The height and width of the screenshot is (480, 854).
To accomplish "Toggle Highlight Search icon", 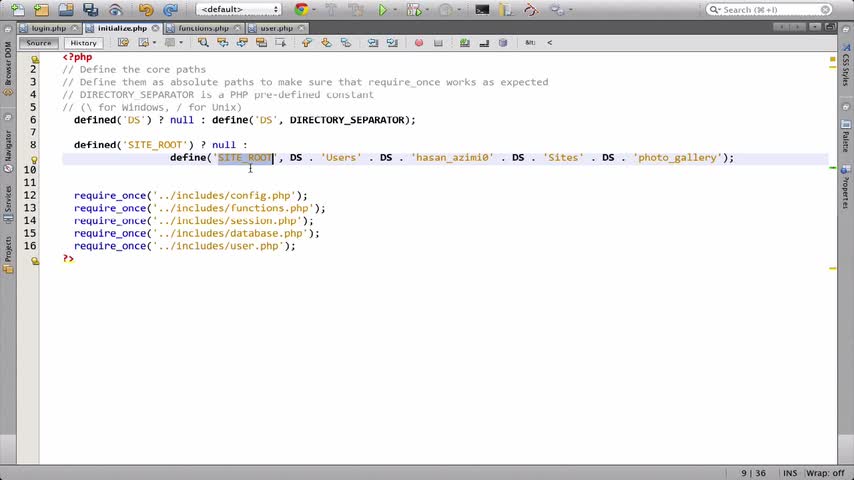I will point(261,42).
